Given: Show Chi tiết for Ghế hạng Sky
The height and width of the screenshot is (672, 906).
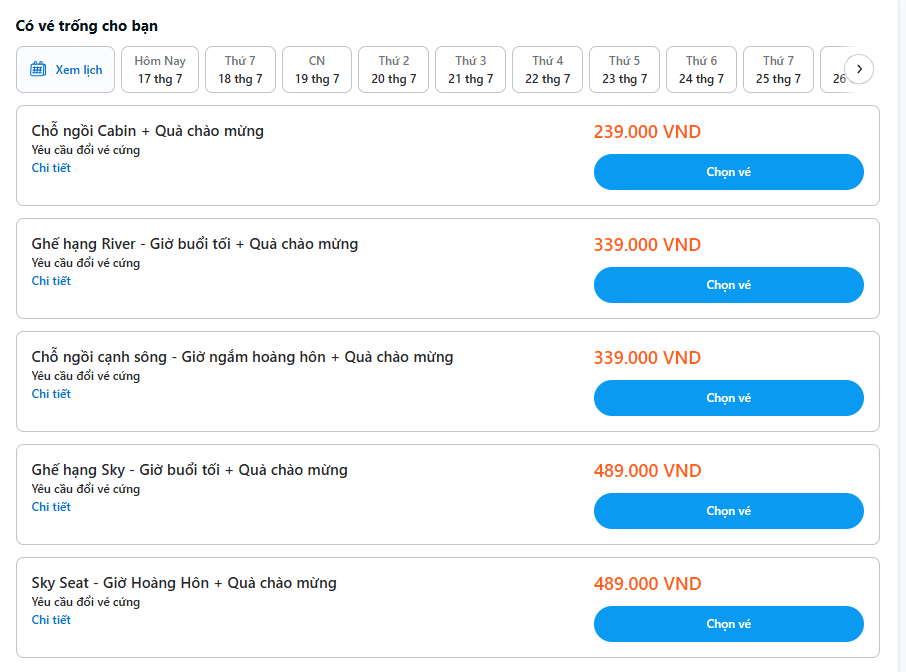Looking at the screenshot, I should tap(51, 507).
